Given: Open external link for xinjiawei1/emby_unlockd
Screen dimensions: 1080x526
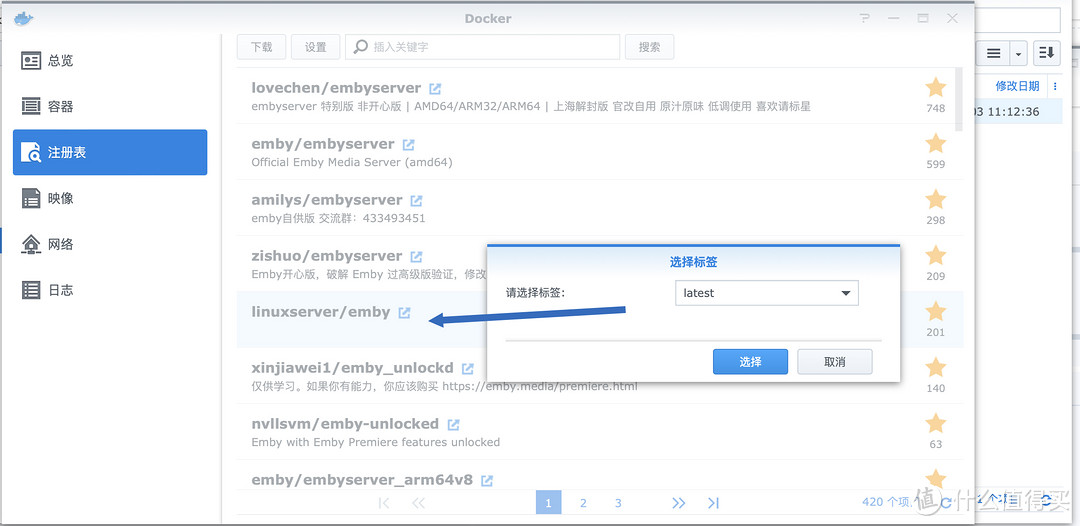Looking at the screenshot, I should pyautogui.click(x=468, y=368).
